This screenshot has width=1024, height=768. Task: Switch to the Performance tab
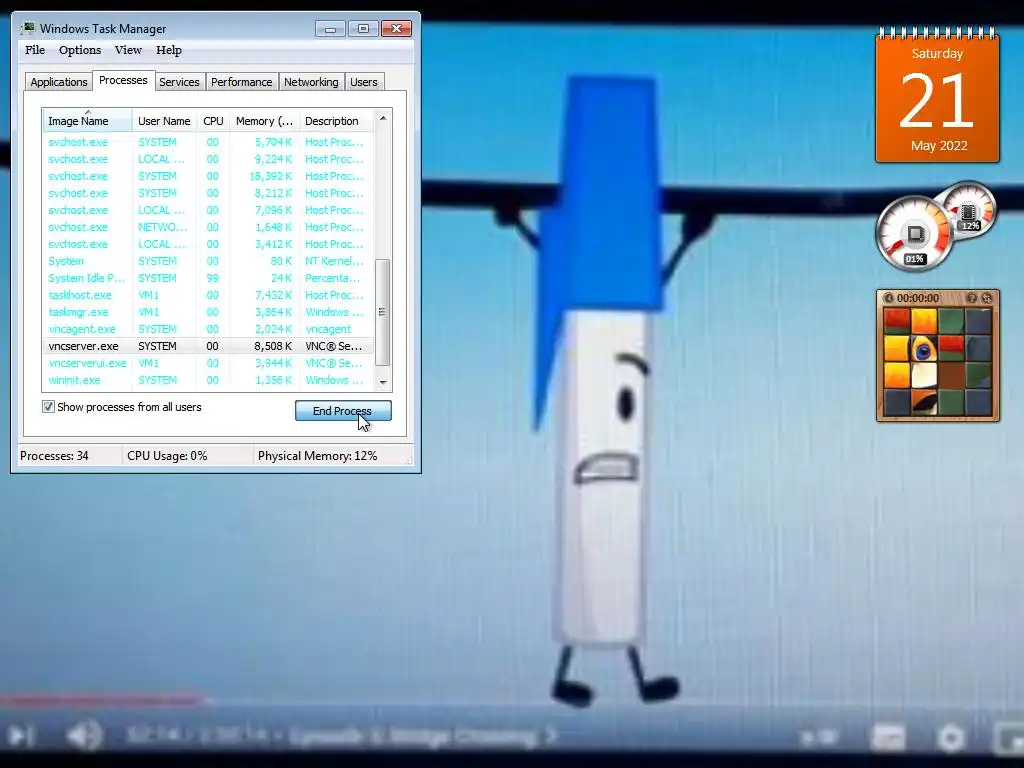242,82
